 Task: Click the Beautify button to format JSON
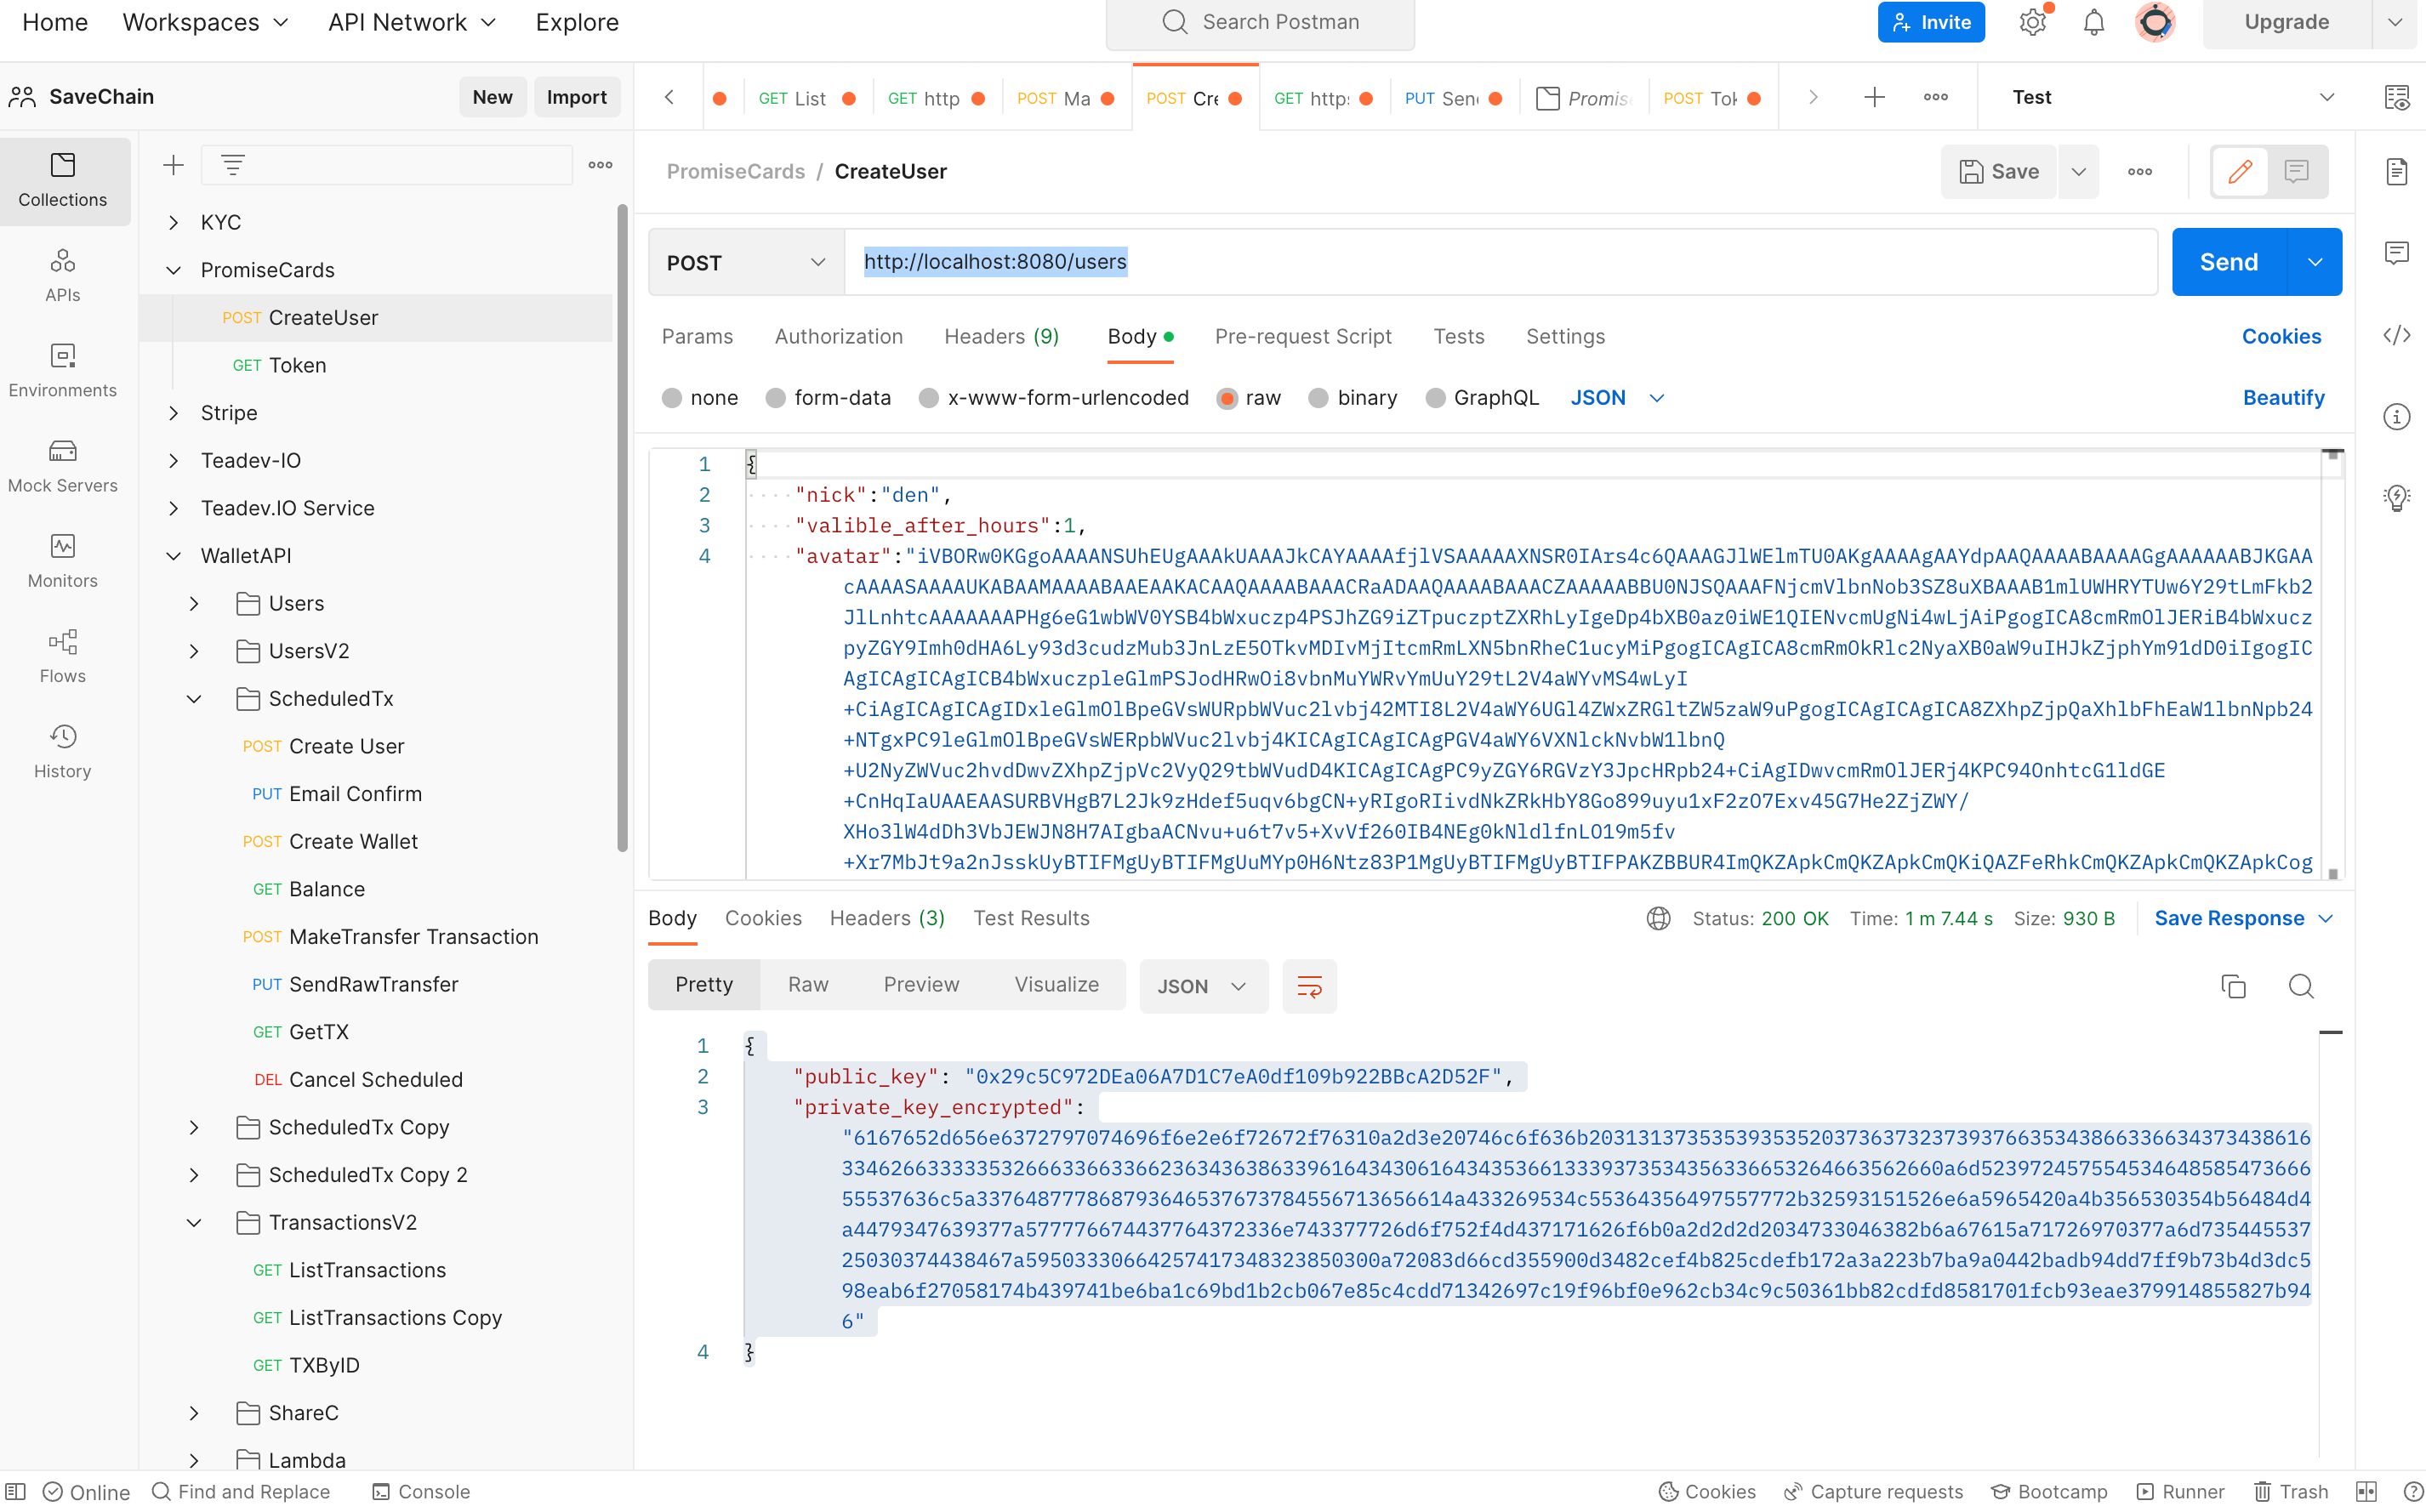[x=2283, y=397]
